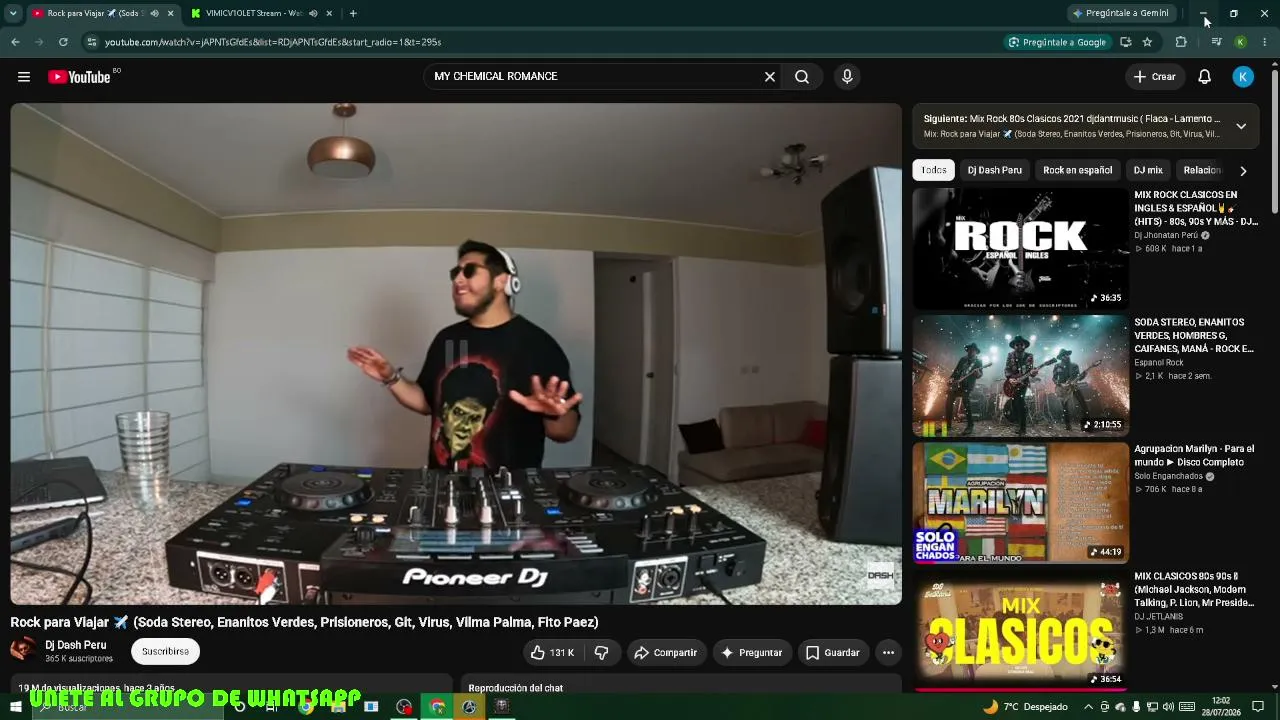Select the Rock en español filter chip
Screen dimensions: 1280x720
point(1077,170)
